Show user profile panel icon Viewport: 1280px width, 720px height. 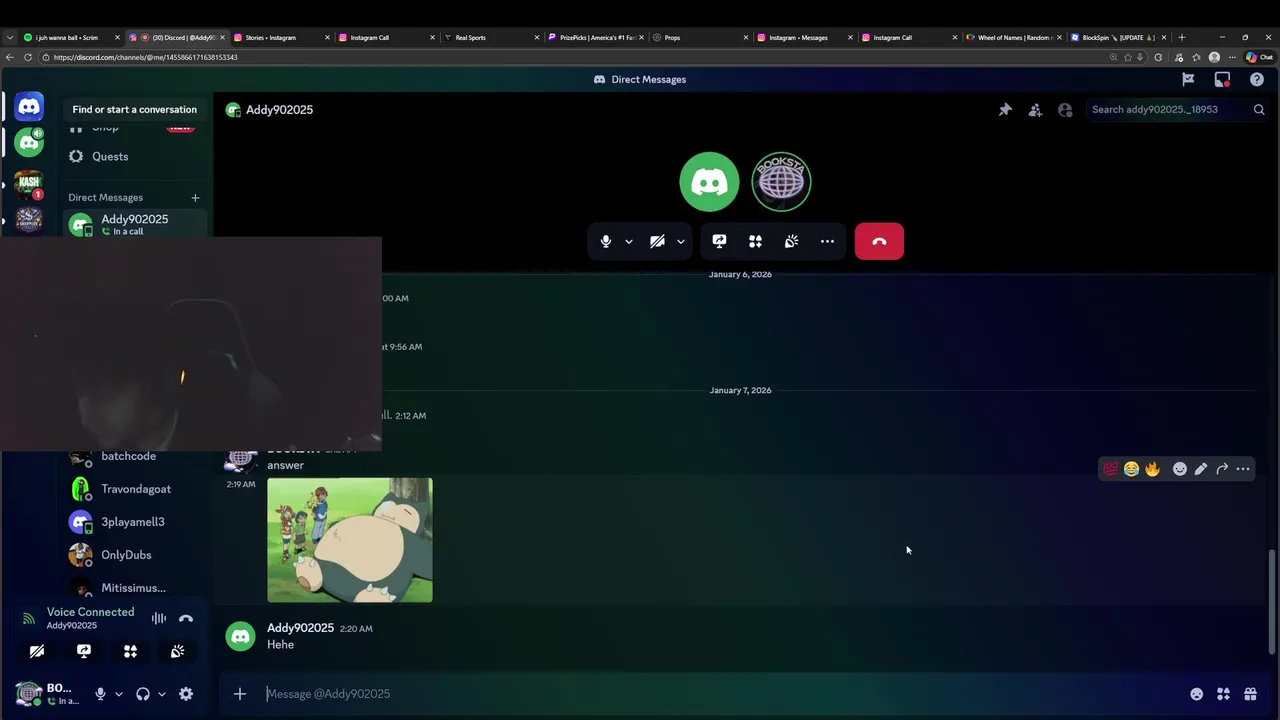click(x=1065, y=110)
